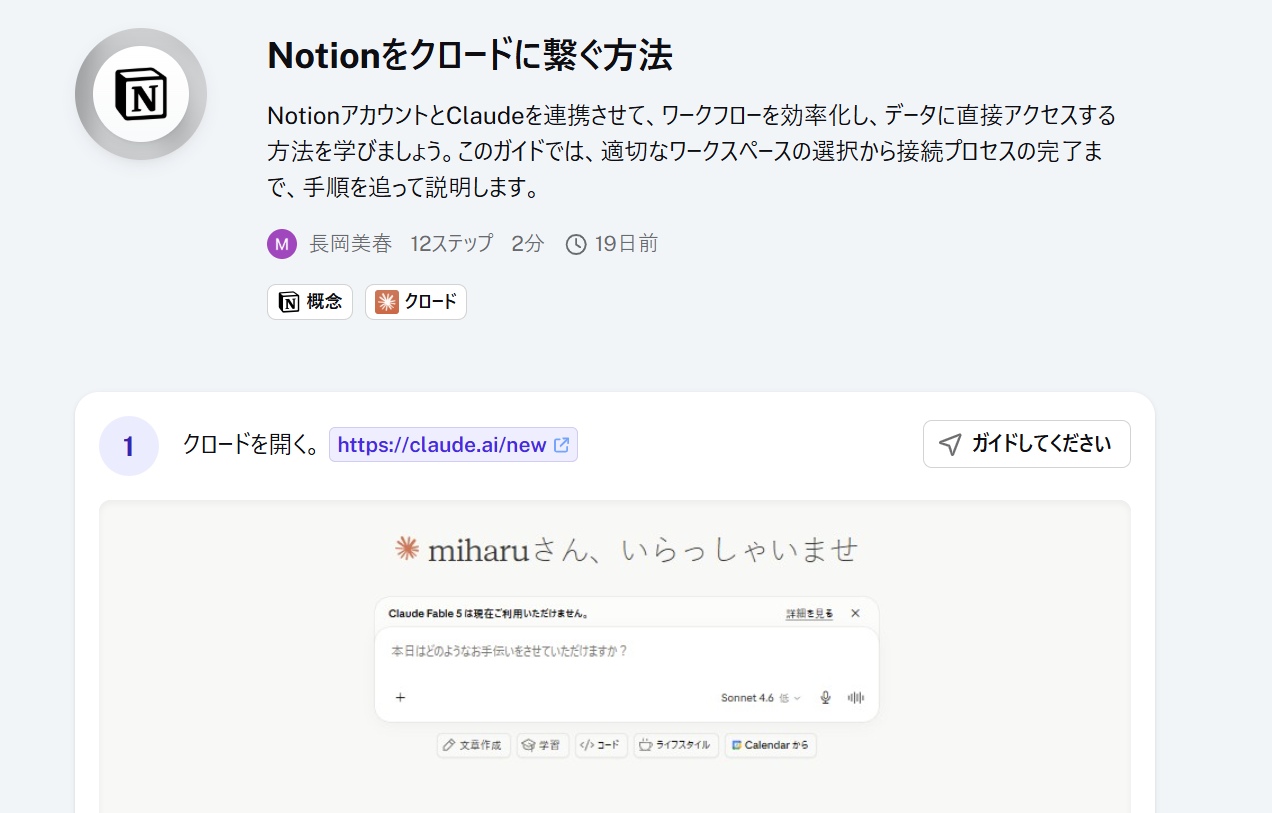Viewport: 1272px width, 813px height.
Task: Dismiss the Claude Fable 5 banner with X
Action: pyautogui.click(x=855, y=613)
